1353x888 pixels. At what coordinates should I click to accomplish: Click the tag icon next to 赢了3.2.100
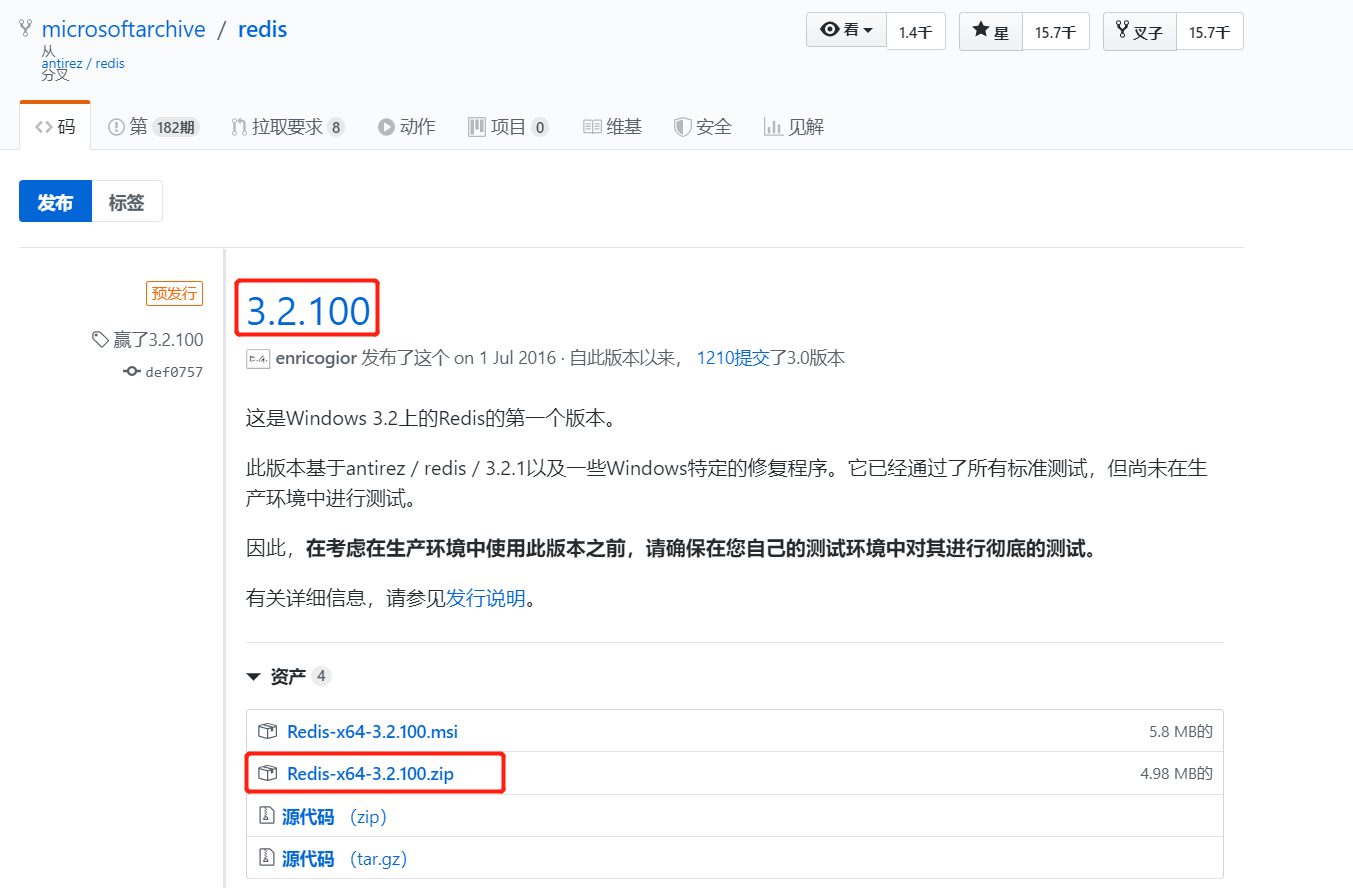pyautogui.click(x=100, y=339)
